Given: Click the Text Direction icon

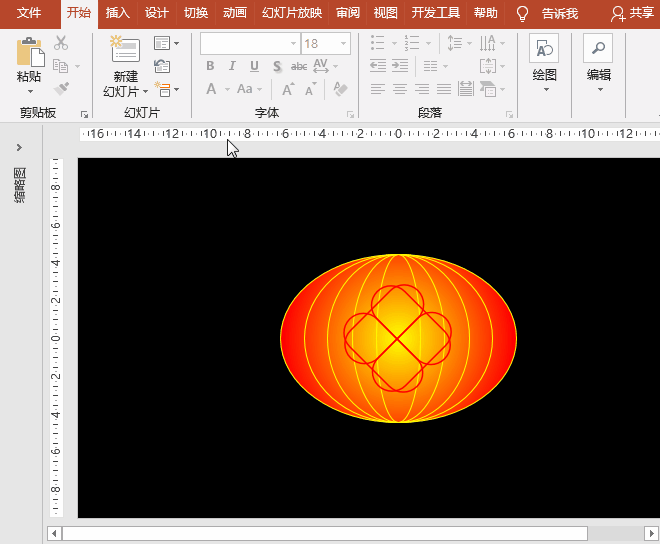Looking at the screenshot, I should click(487, 43).
